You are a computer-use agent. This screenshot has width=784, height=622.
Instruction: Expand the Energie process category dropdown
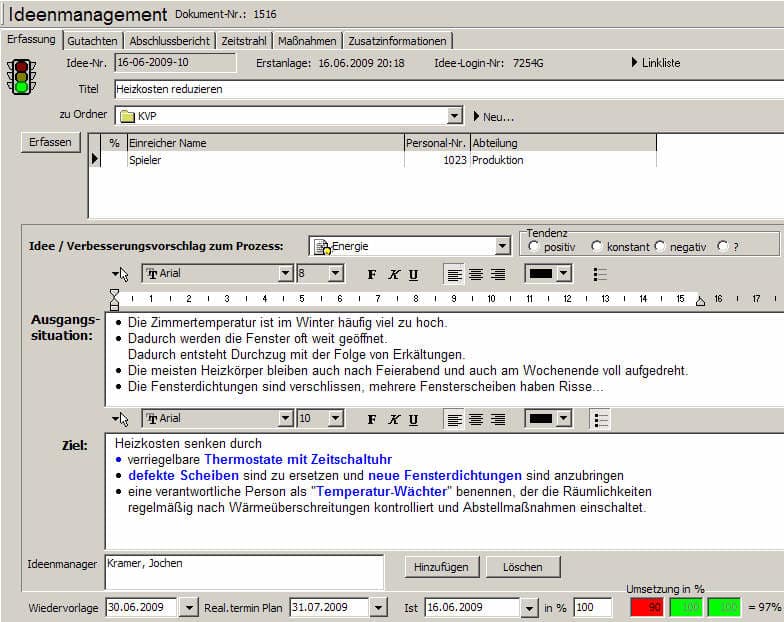point(502,246)
